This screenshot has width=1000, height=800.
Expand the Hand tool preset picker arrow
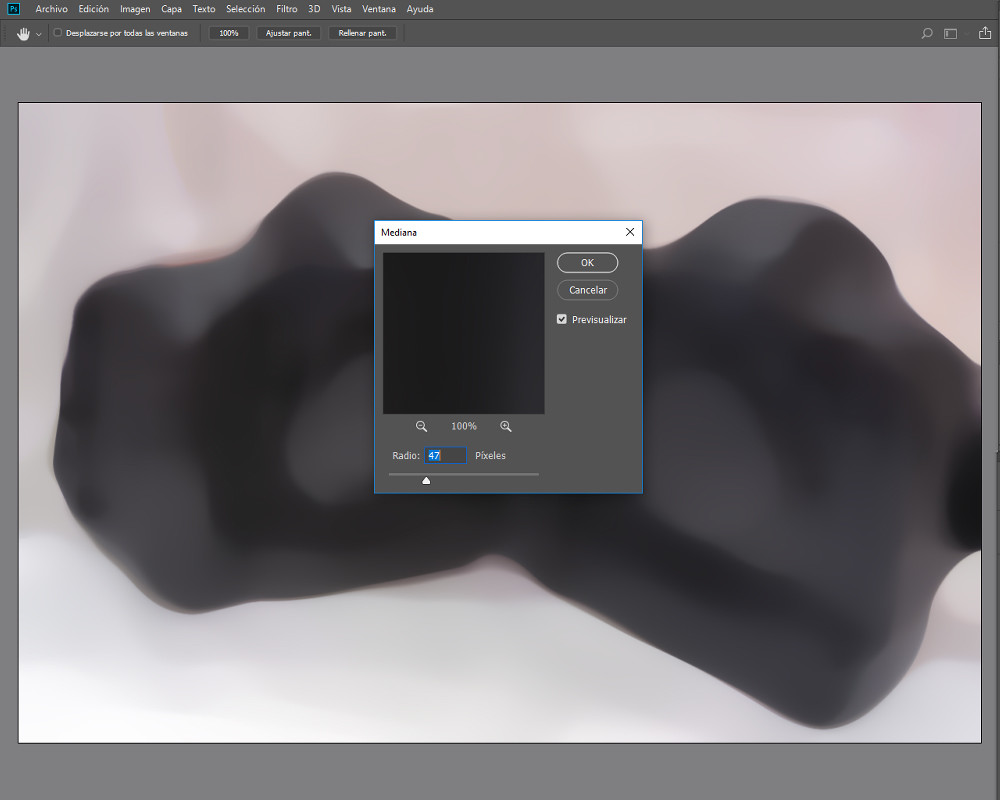click(x=39, y=34)
